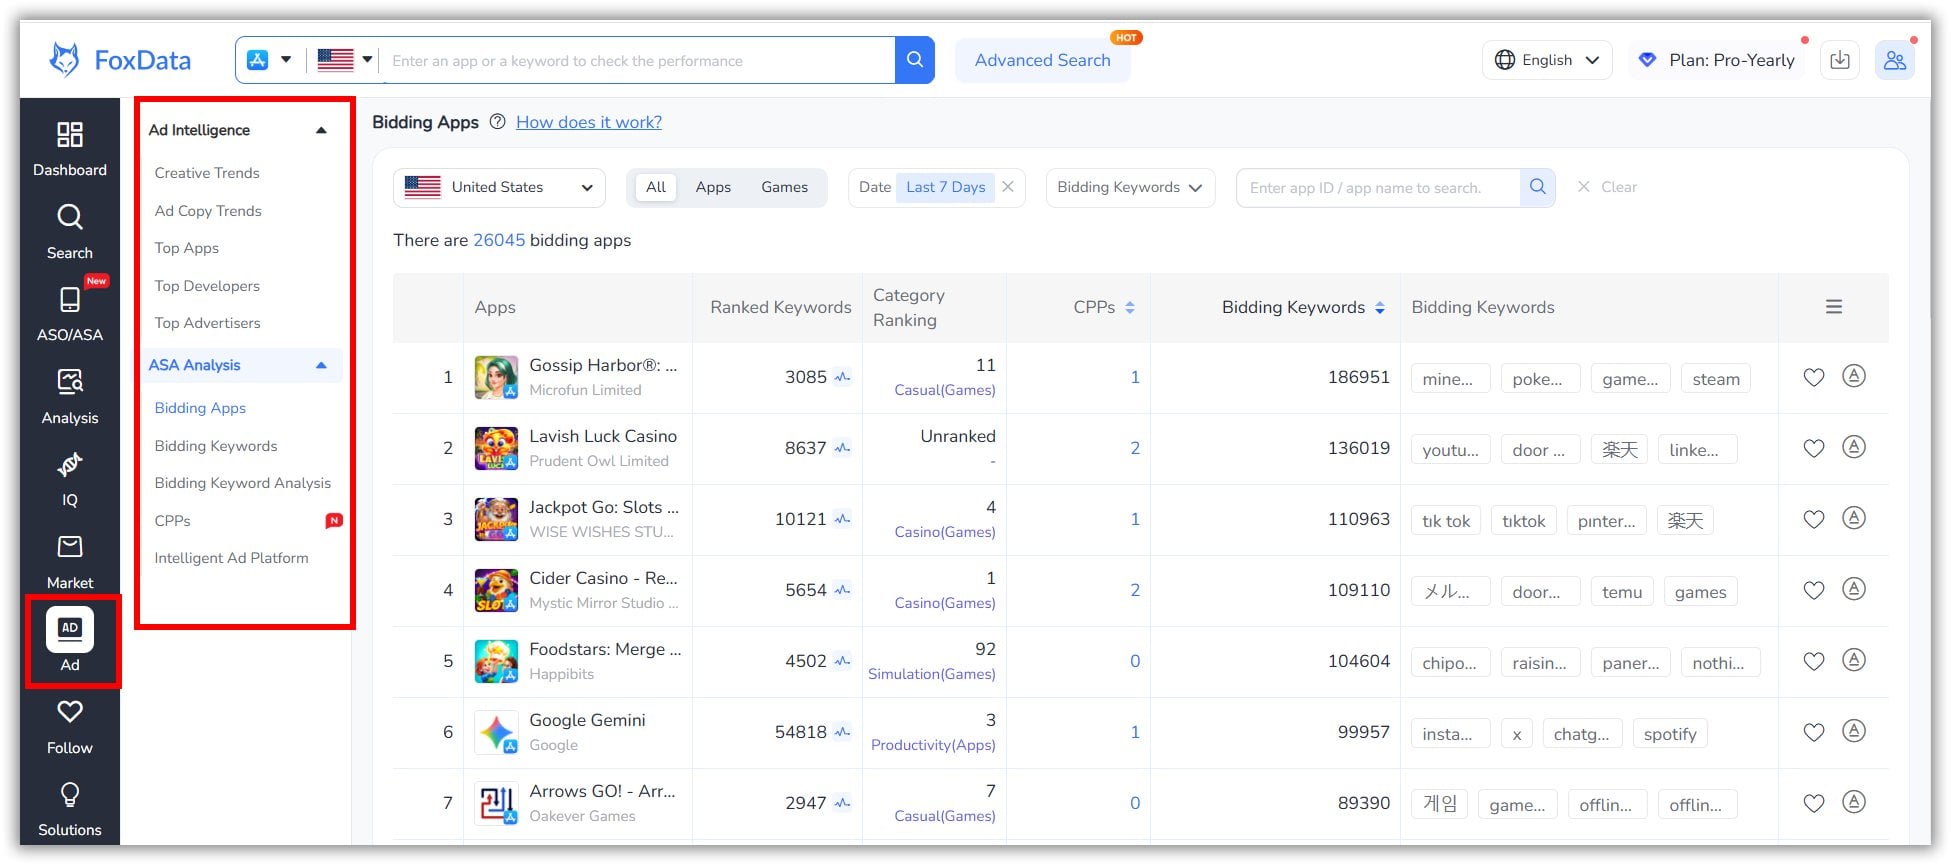This screenshot has width=1951, height=865.
Task: Open Ad Copy Trends menu item
Action: click(x=208, y=211)
